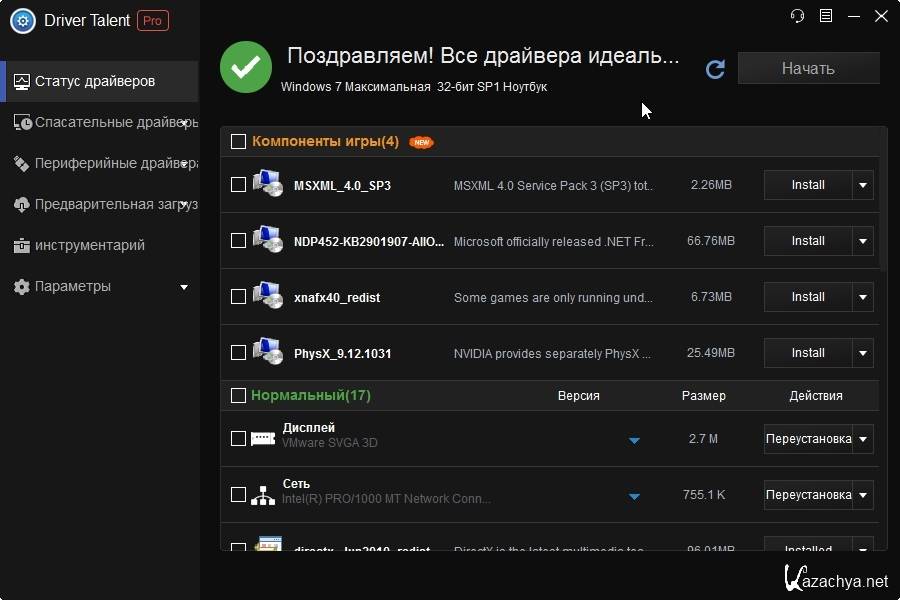Open the headset support icon

(797, 16)
